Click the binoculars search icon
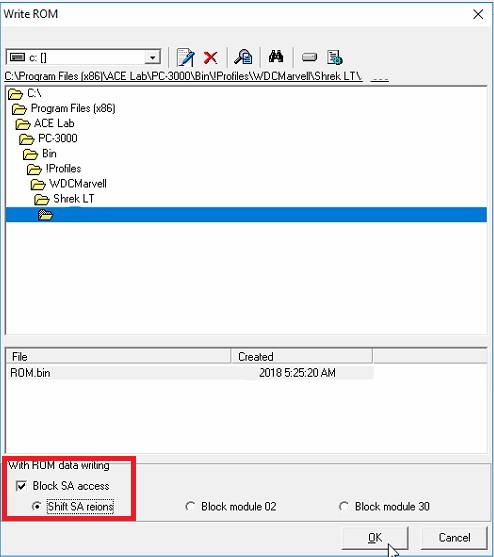 276,56
